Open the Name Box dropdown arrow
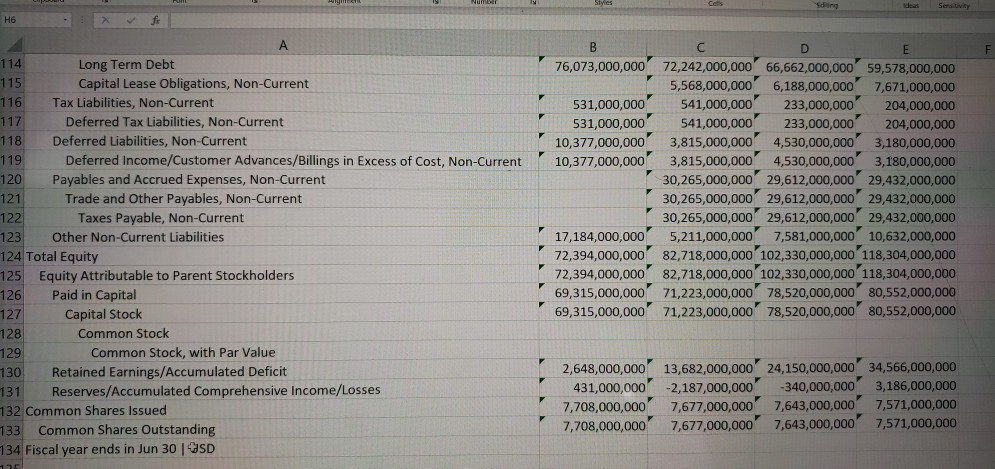Image resolution: width=995 pixels, height=469 pixels. pos(66,20)
